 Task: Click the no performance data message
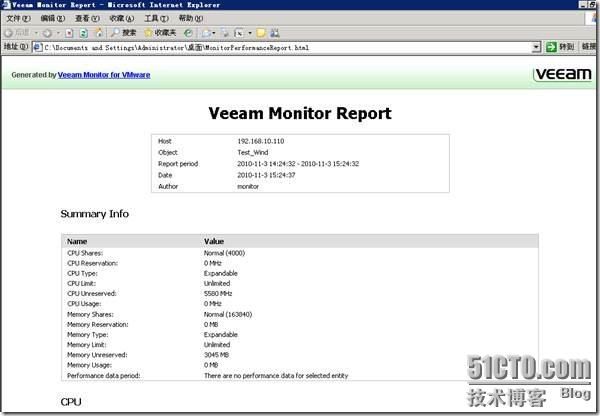pos(276,376)
